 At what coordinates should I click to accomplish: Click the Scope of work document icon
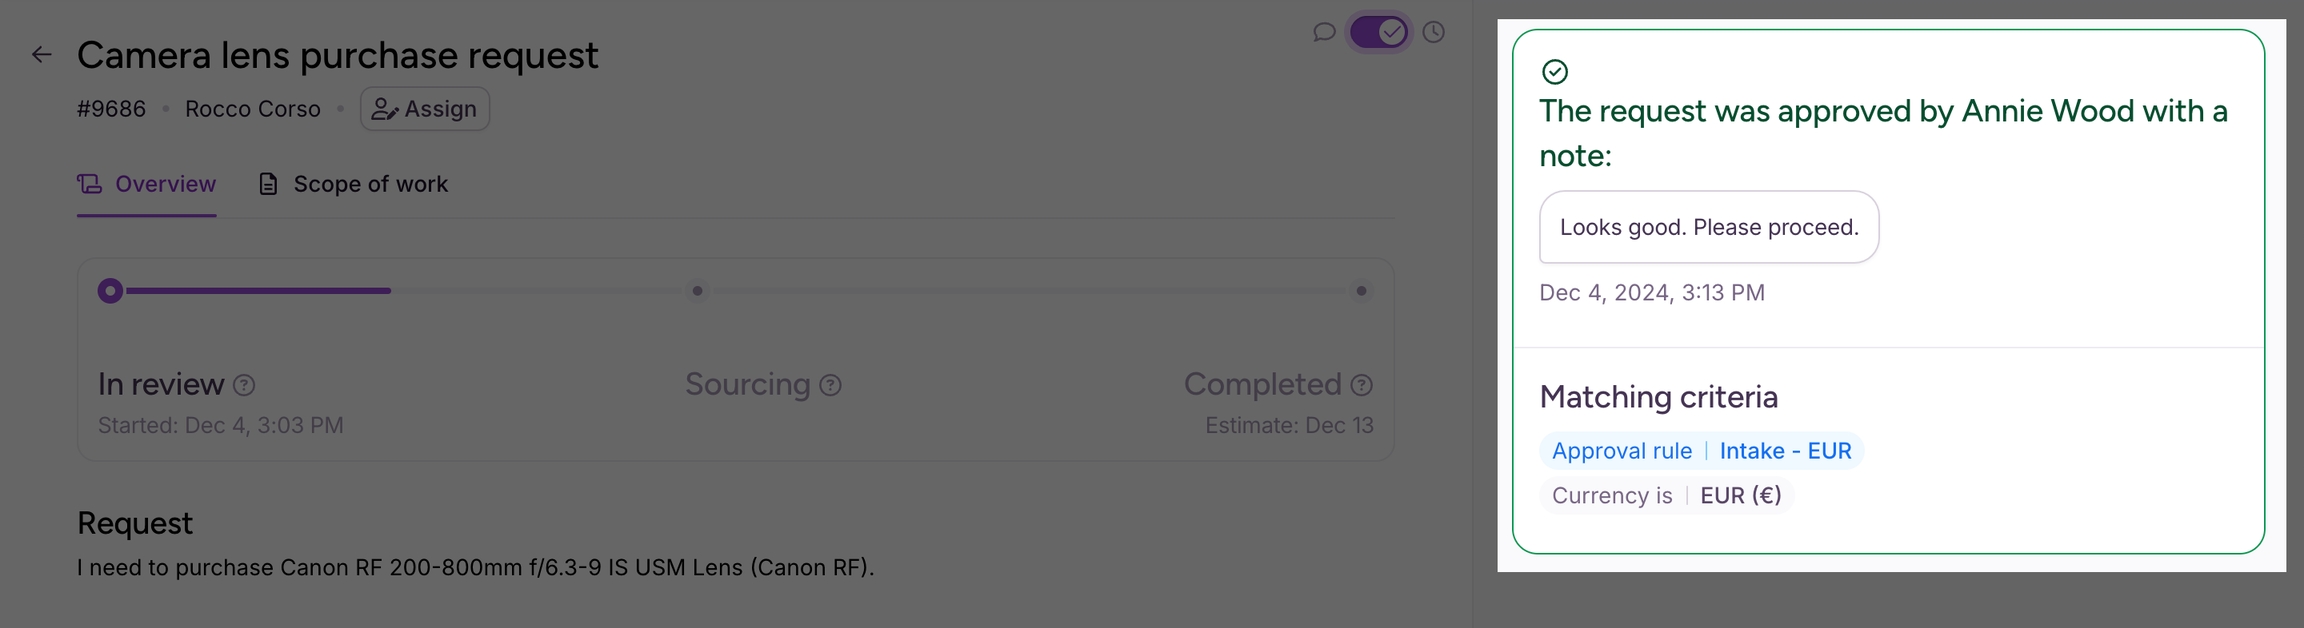point(268,184)
